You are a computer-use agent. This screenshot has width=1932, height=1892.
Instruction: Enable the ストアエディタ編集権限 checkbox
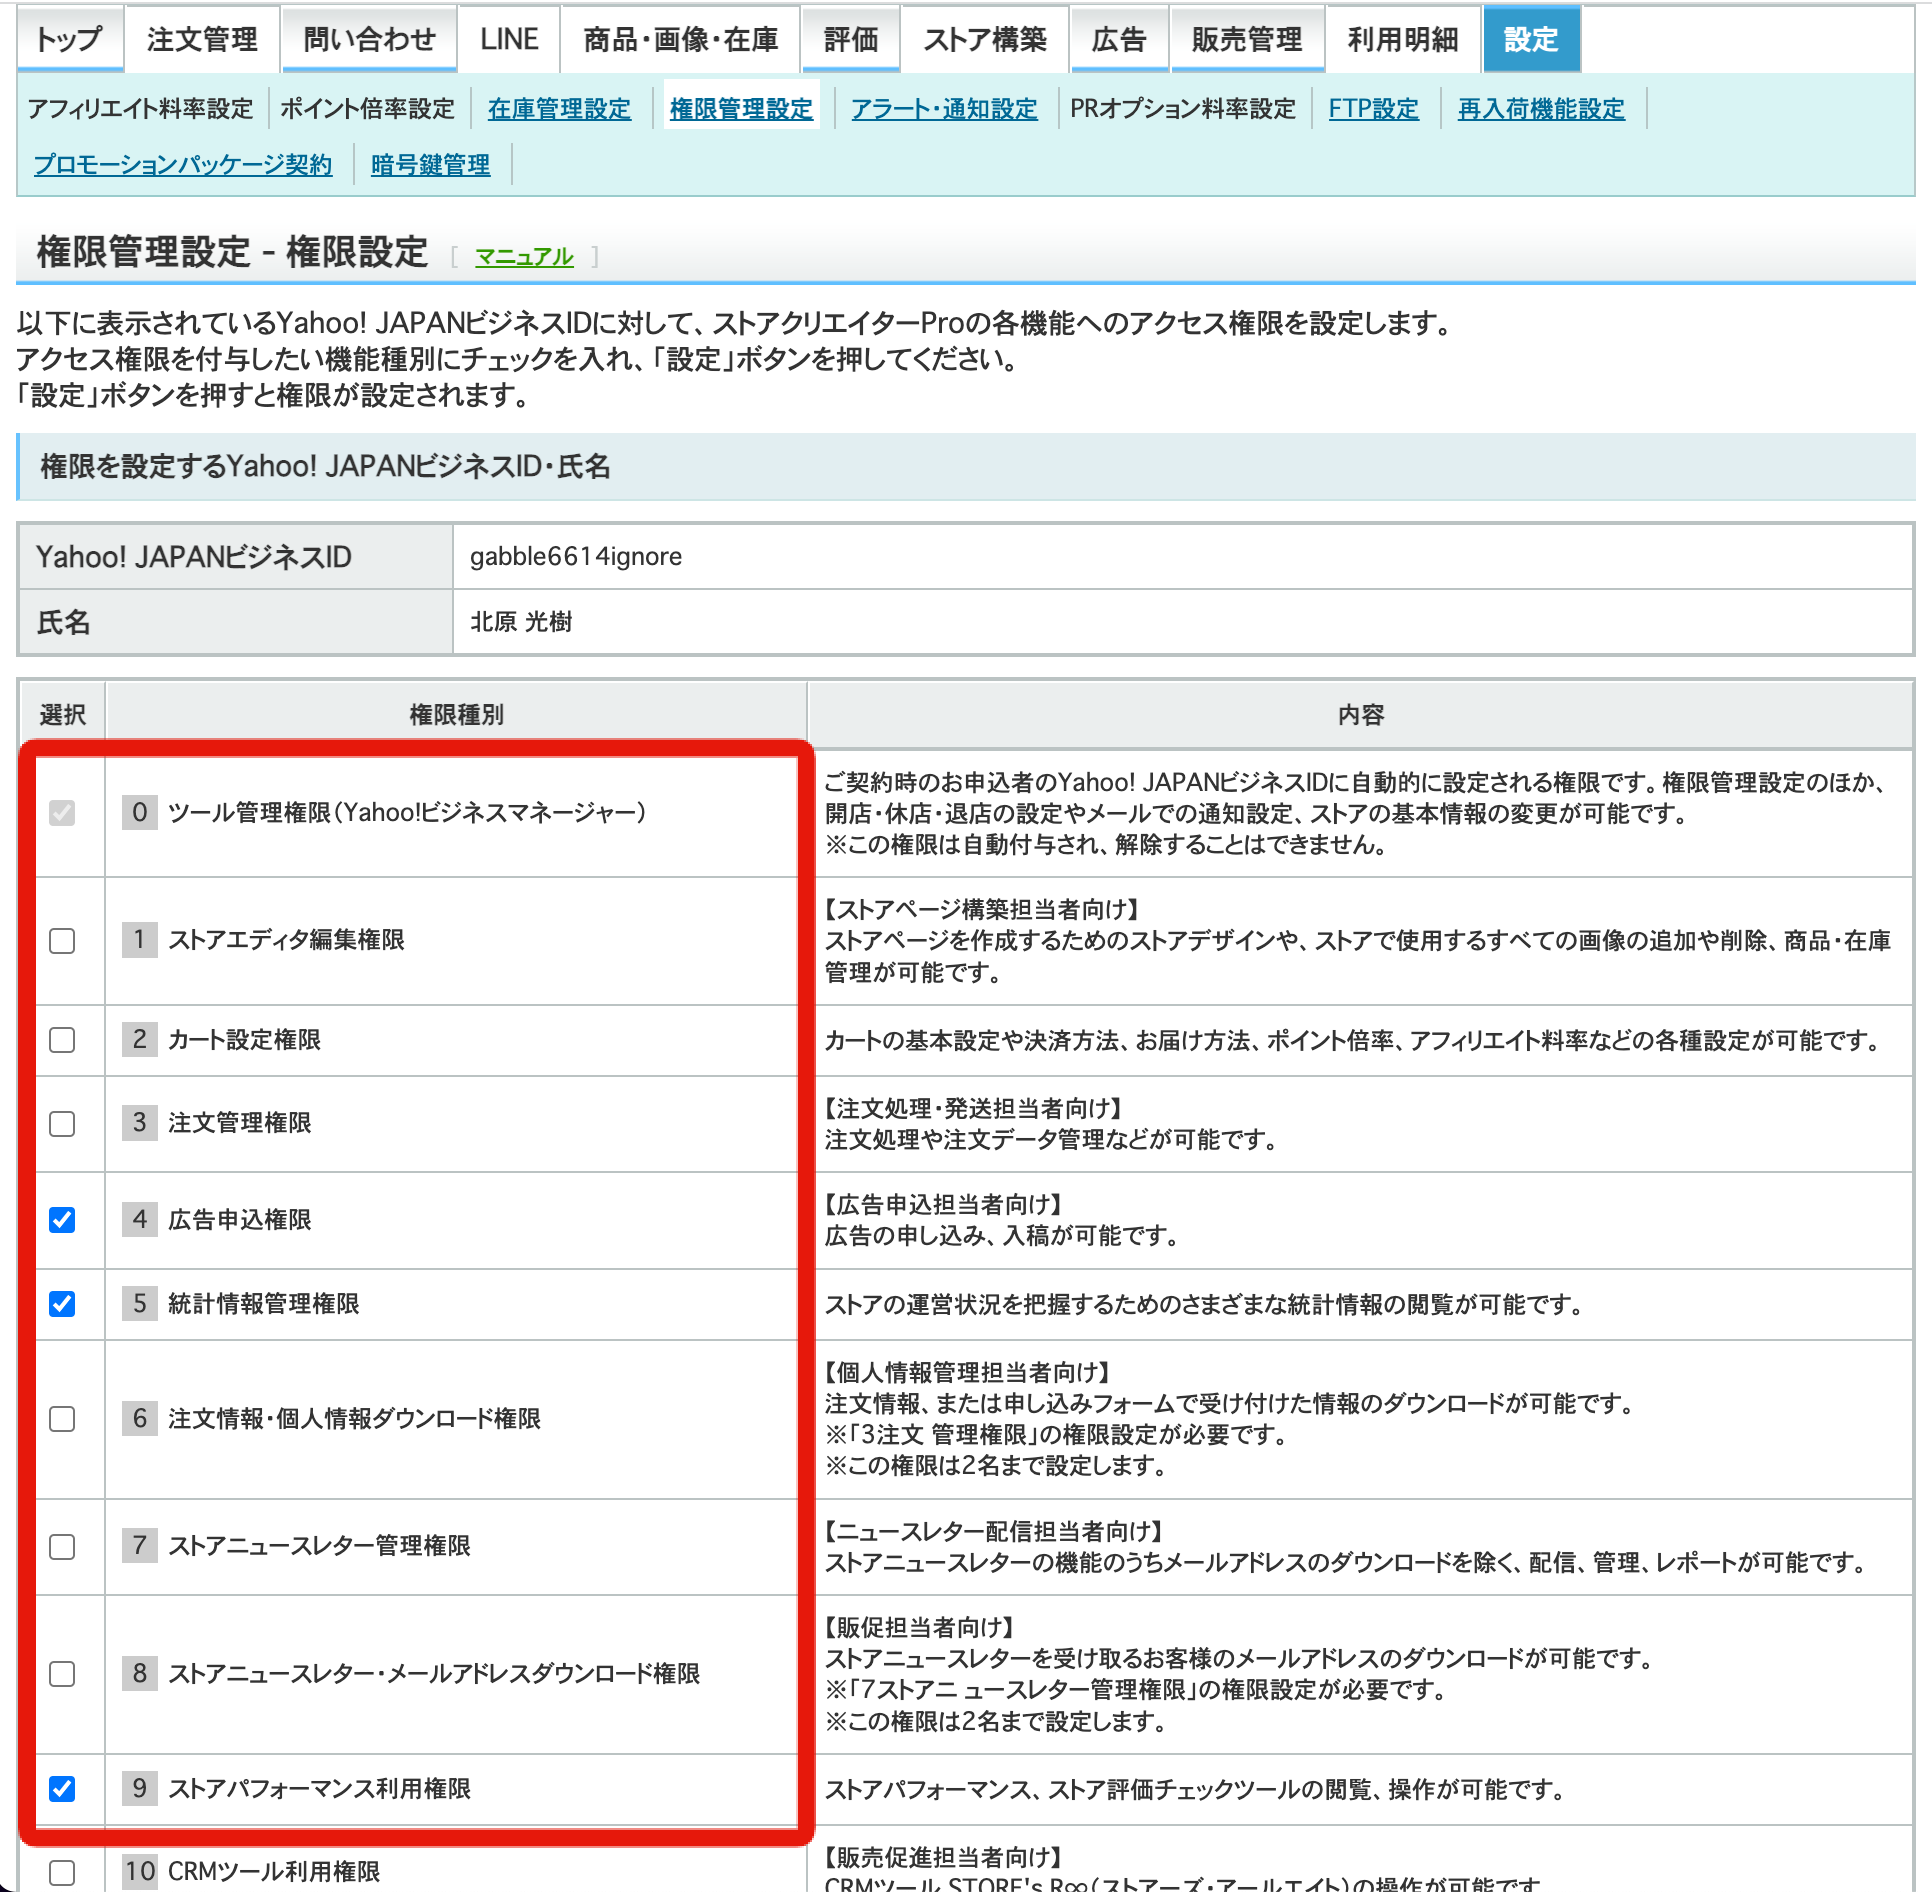tap(63, 941)
